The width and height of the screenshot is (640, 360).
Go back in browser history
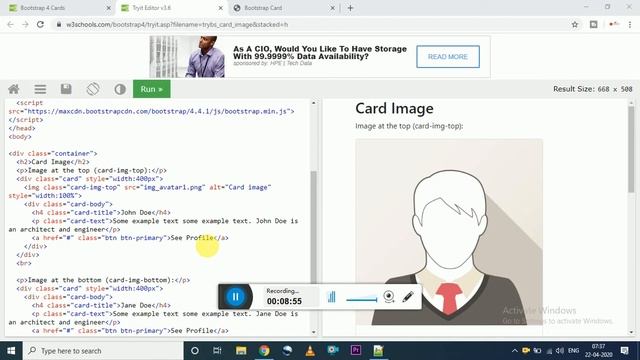coord(11,24)
